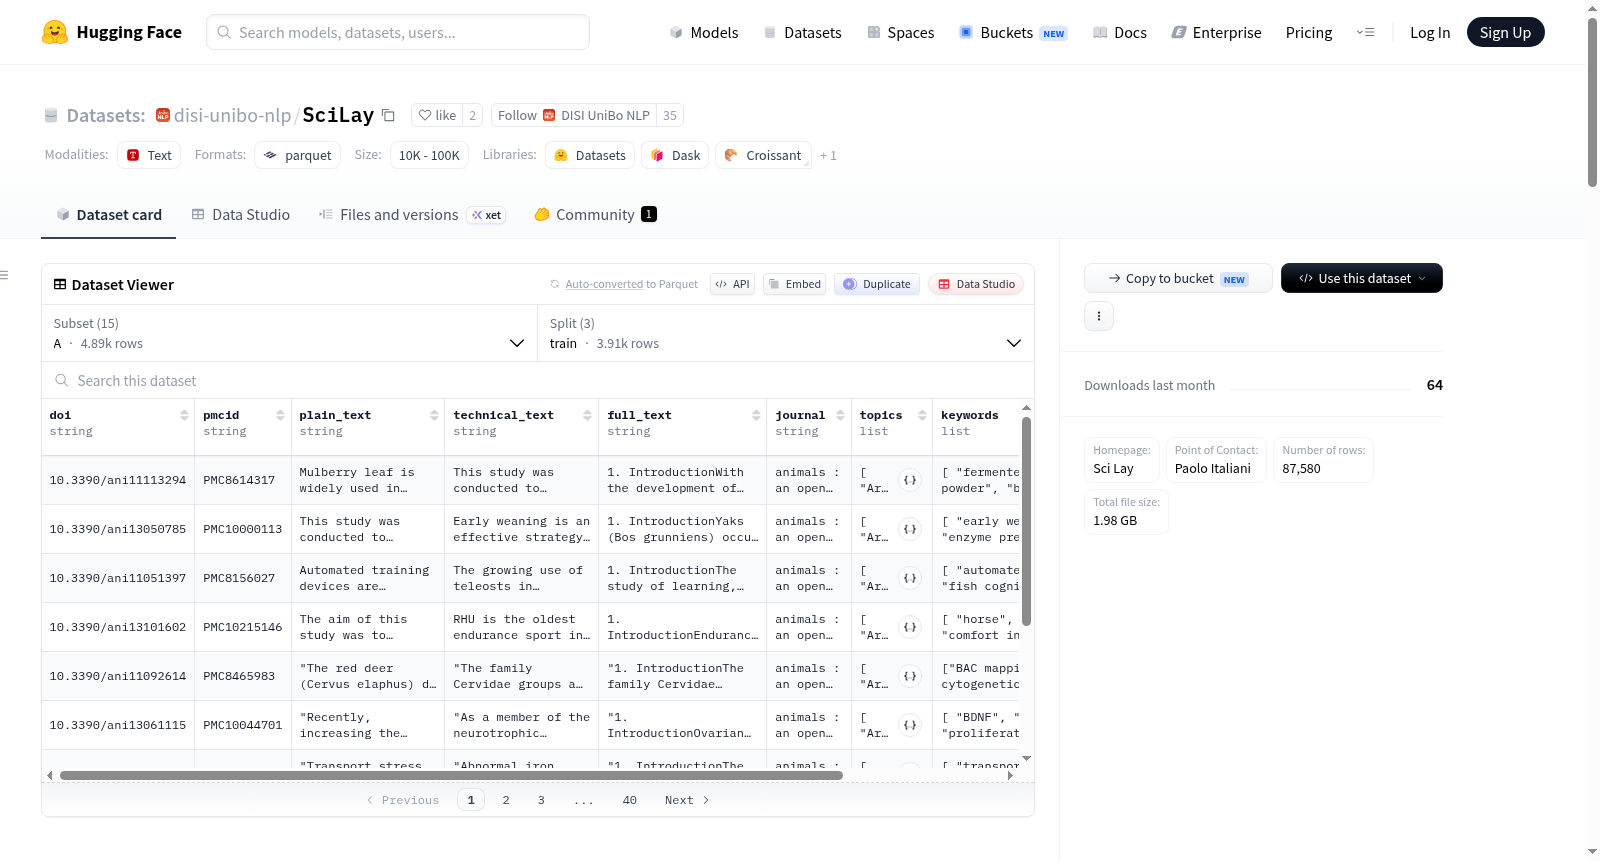Select the 10K - 100K size tag
Viewport: 1600px width, 861px height.
[x=429, y=155]
